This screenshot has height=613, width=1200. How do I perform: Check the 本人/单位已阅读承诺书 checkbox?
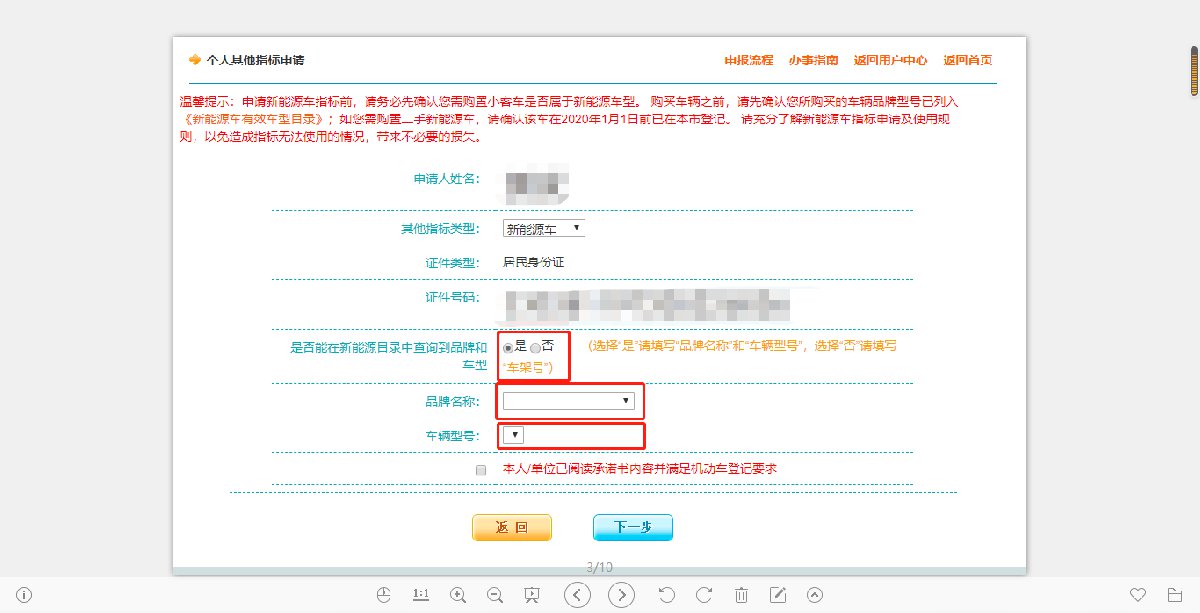481,469
